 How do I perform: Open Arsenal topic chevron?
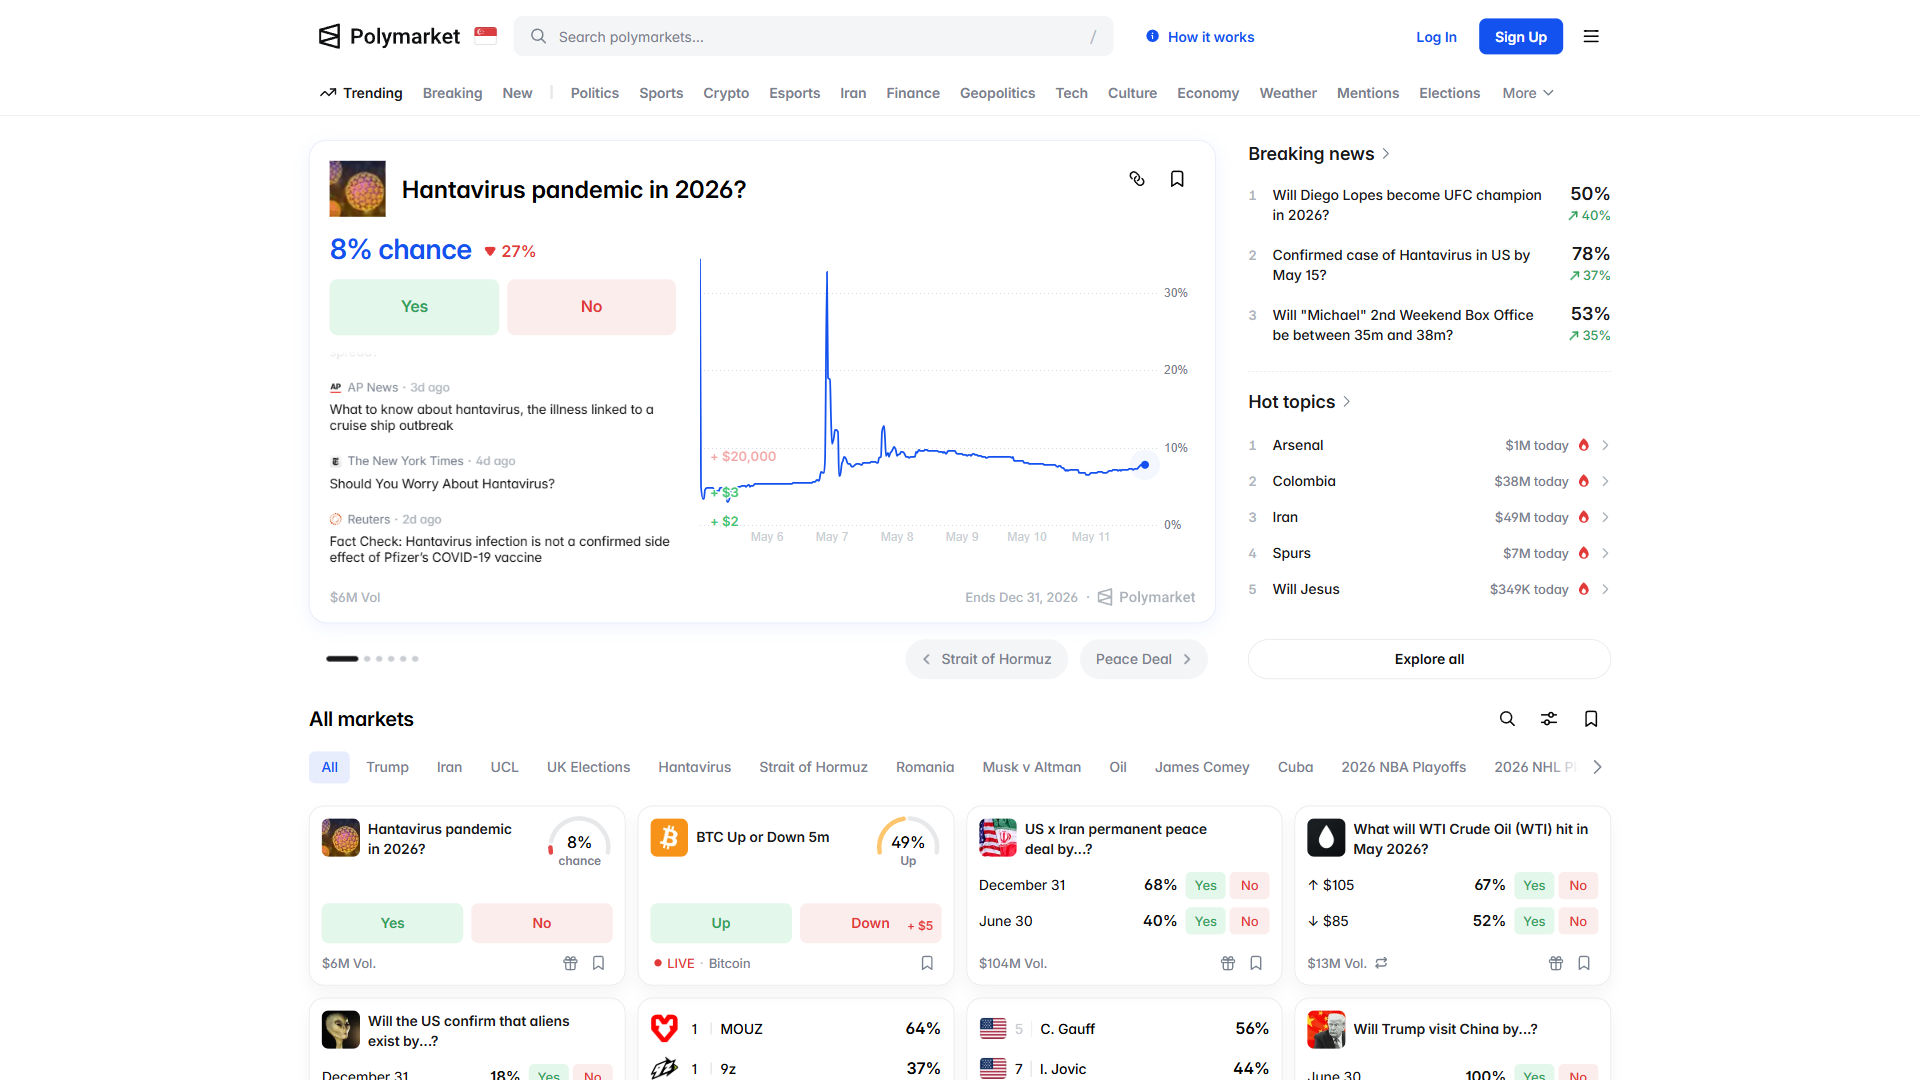1605,445
